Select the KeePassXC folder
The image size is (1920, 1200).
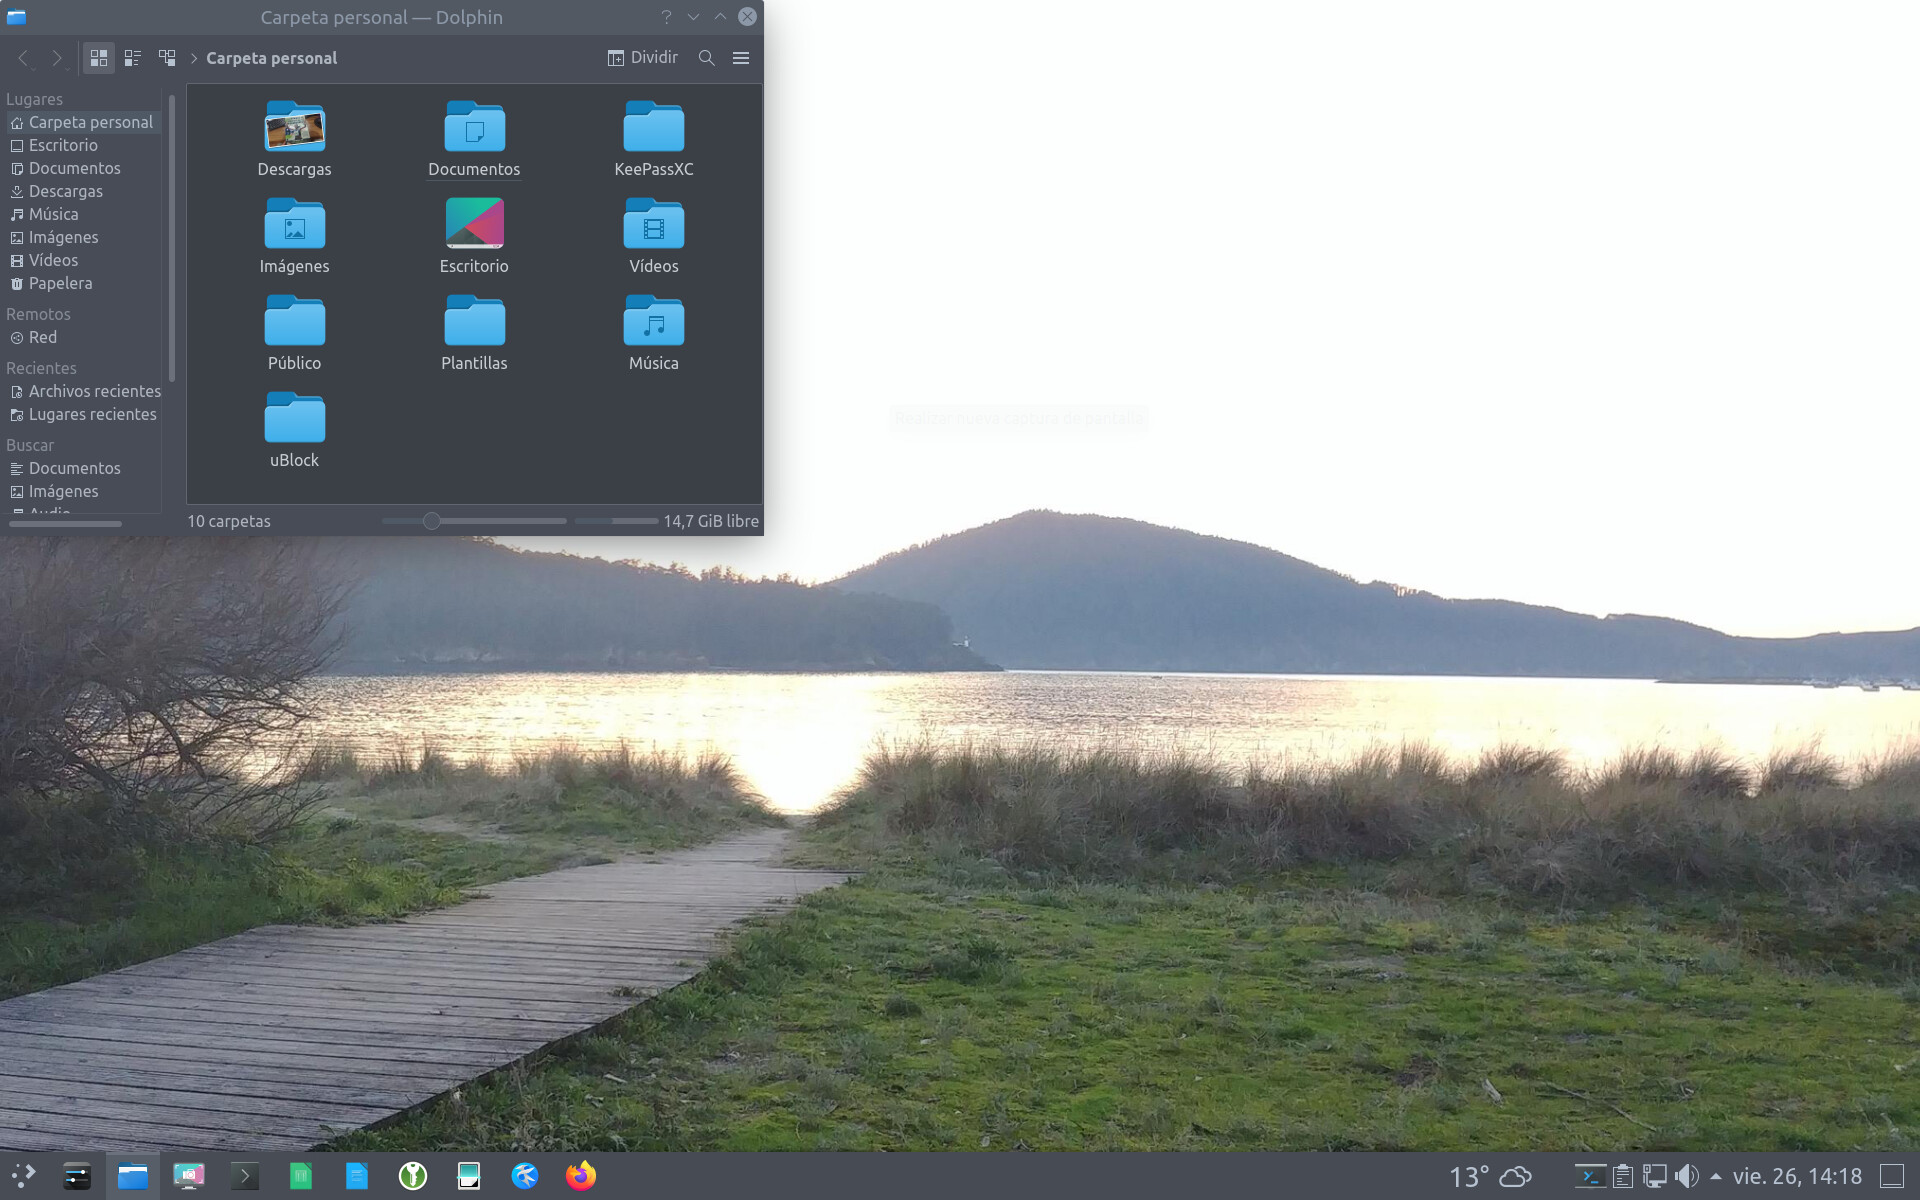654,127
